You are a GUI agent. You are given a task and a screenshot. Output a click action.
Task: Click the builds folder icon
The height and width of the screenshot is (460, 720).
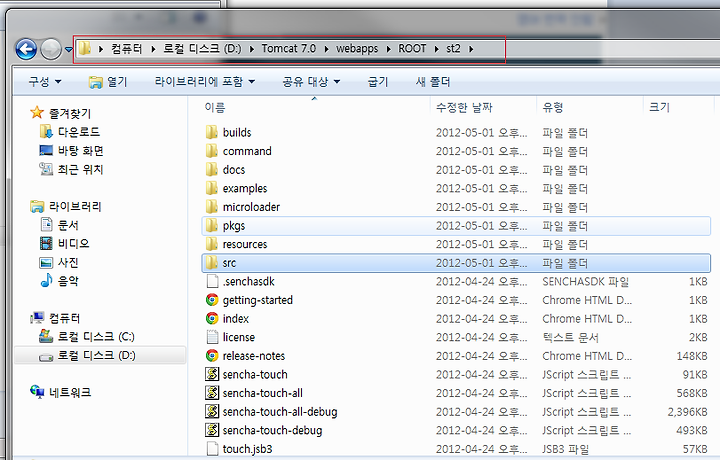coord(211,132)
